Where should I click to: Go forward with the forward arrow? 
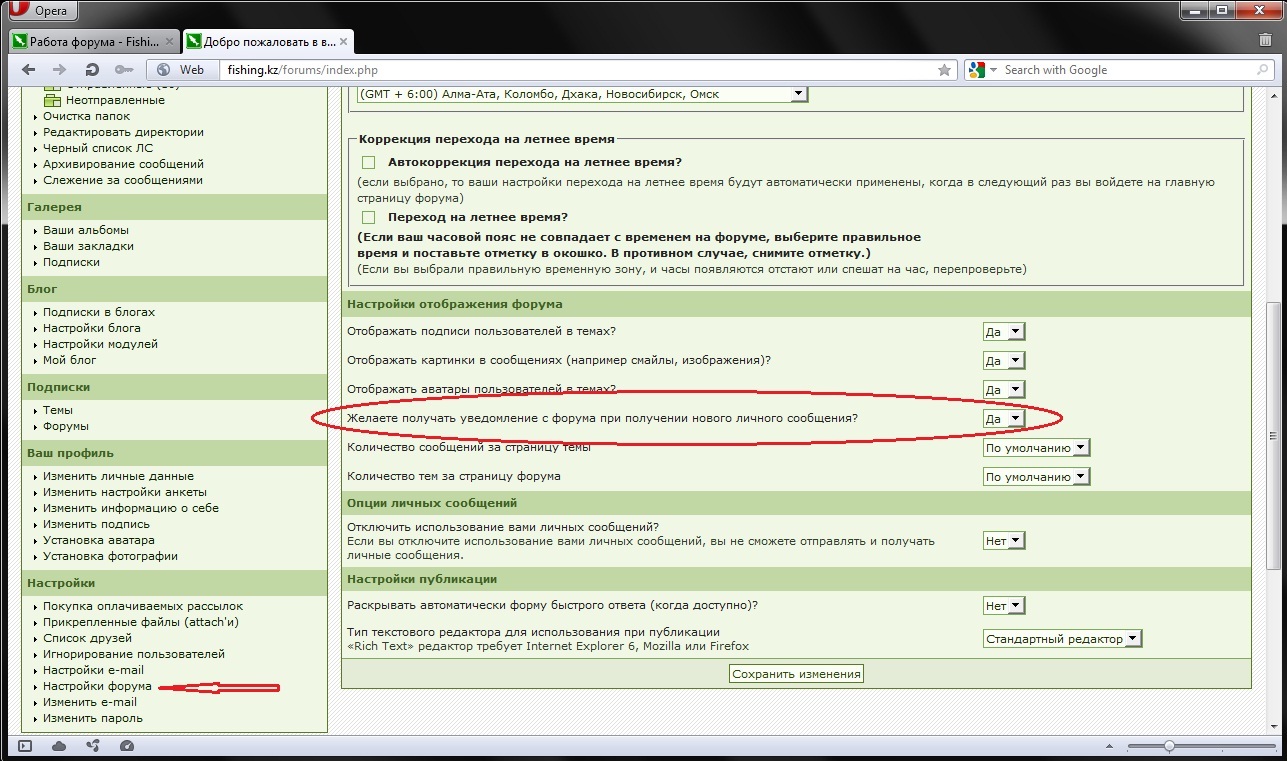[60, 70]
